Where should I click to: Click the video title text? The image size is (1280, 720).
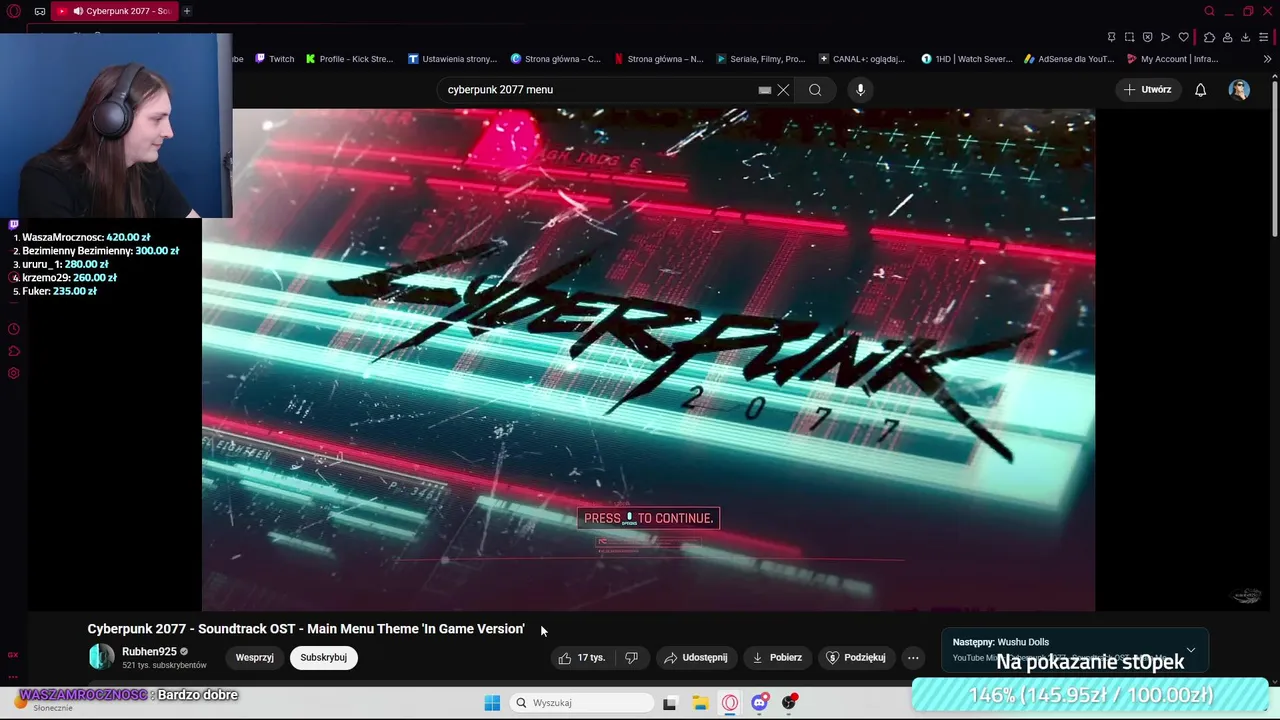[306, 629]
